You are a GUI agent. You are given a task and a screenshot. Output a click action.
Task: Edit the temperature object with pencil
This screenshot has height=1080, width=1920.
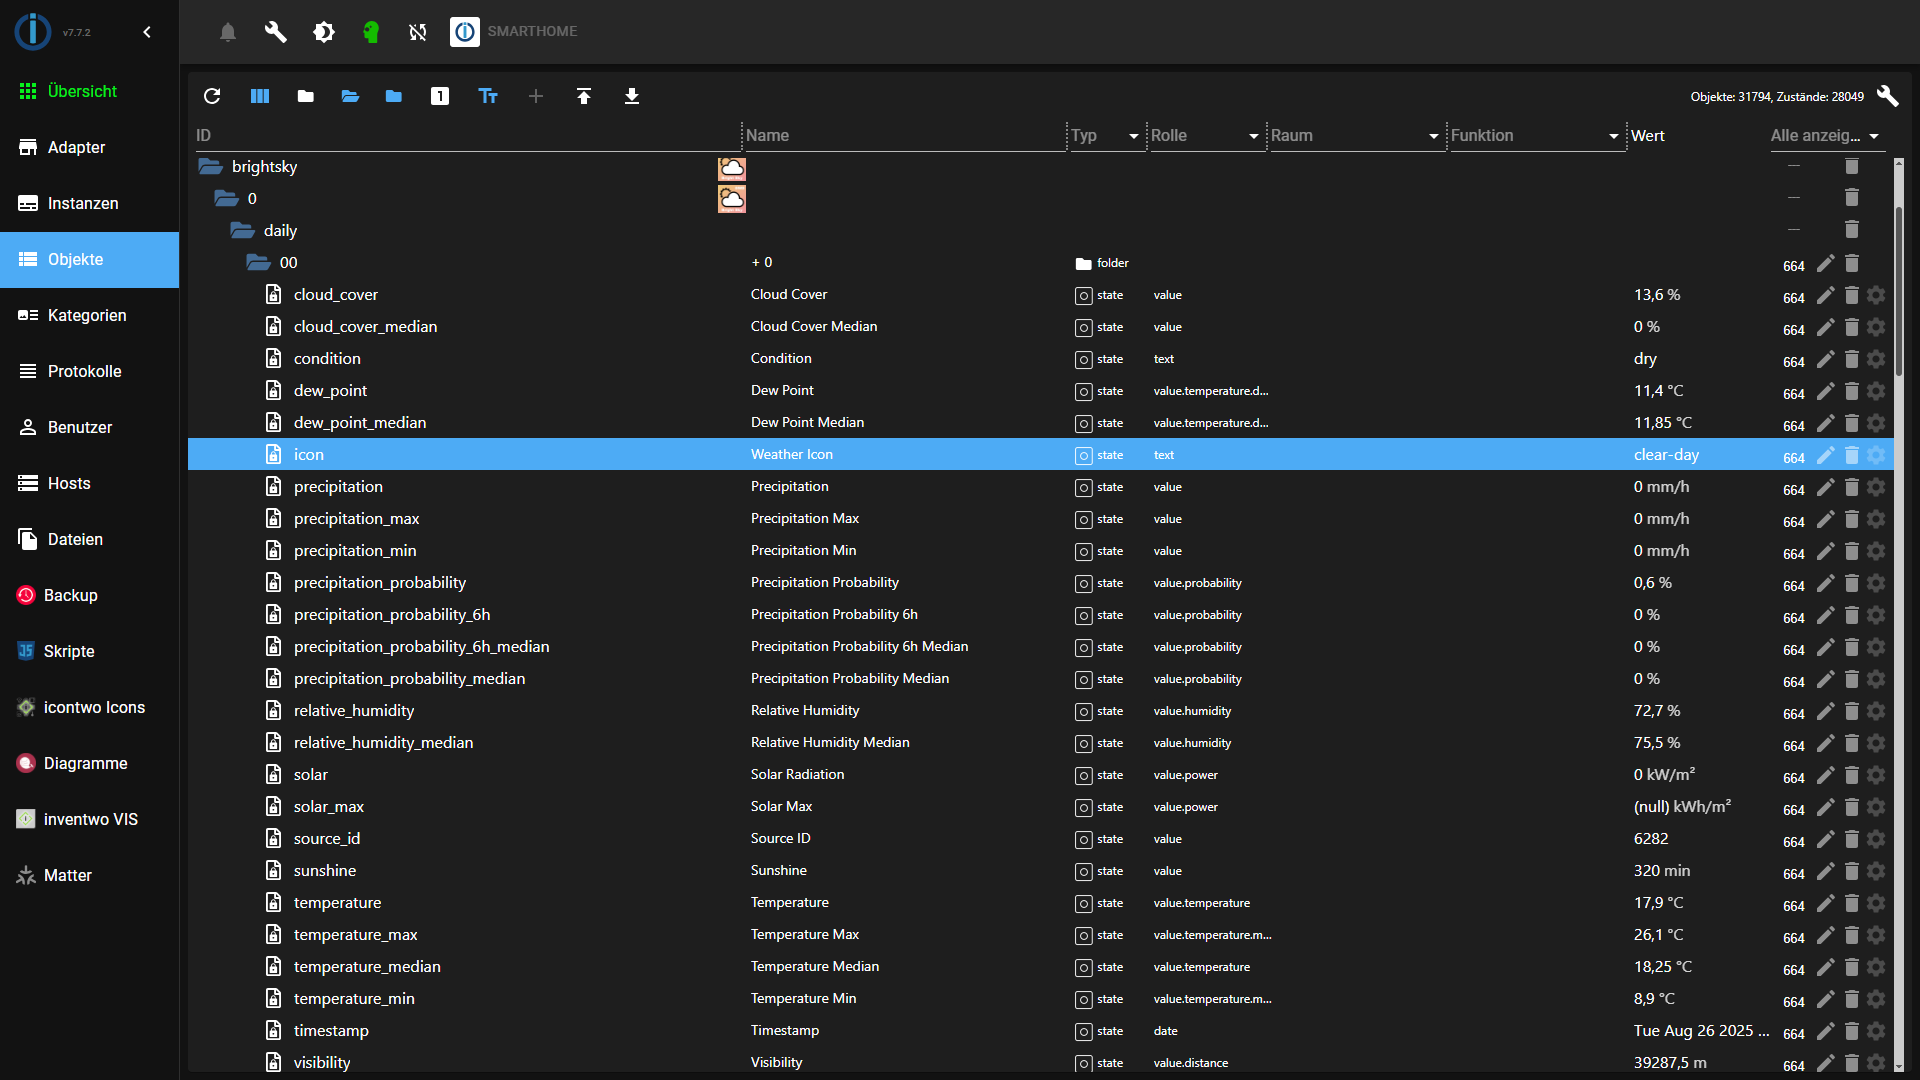1825,903
